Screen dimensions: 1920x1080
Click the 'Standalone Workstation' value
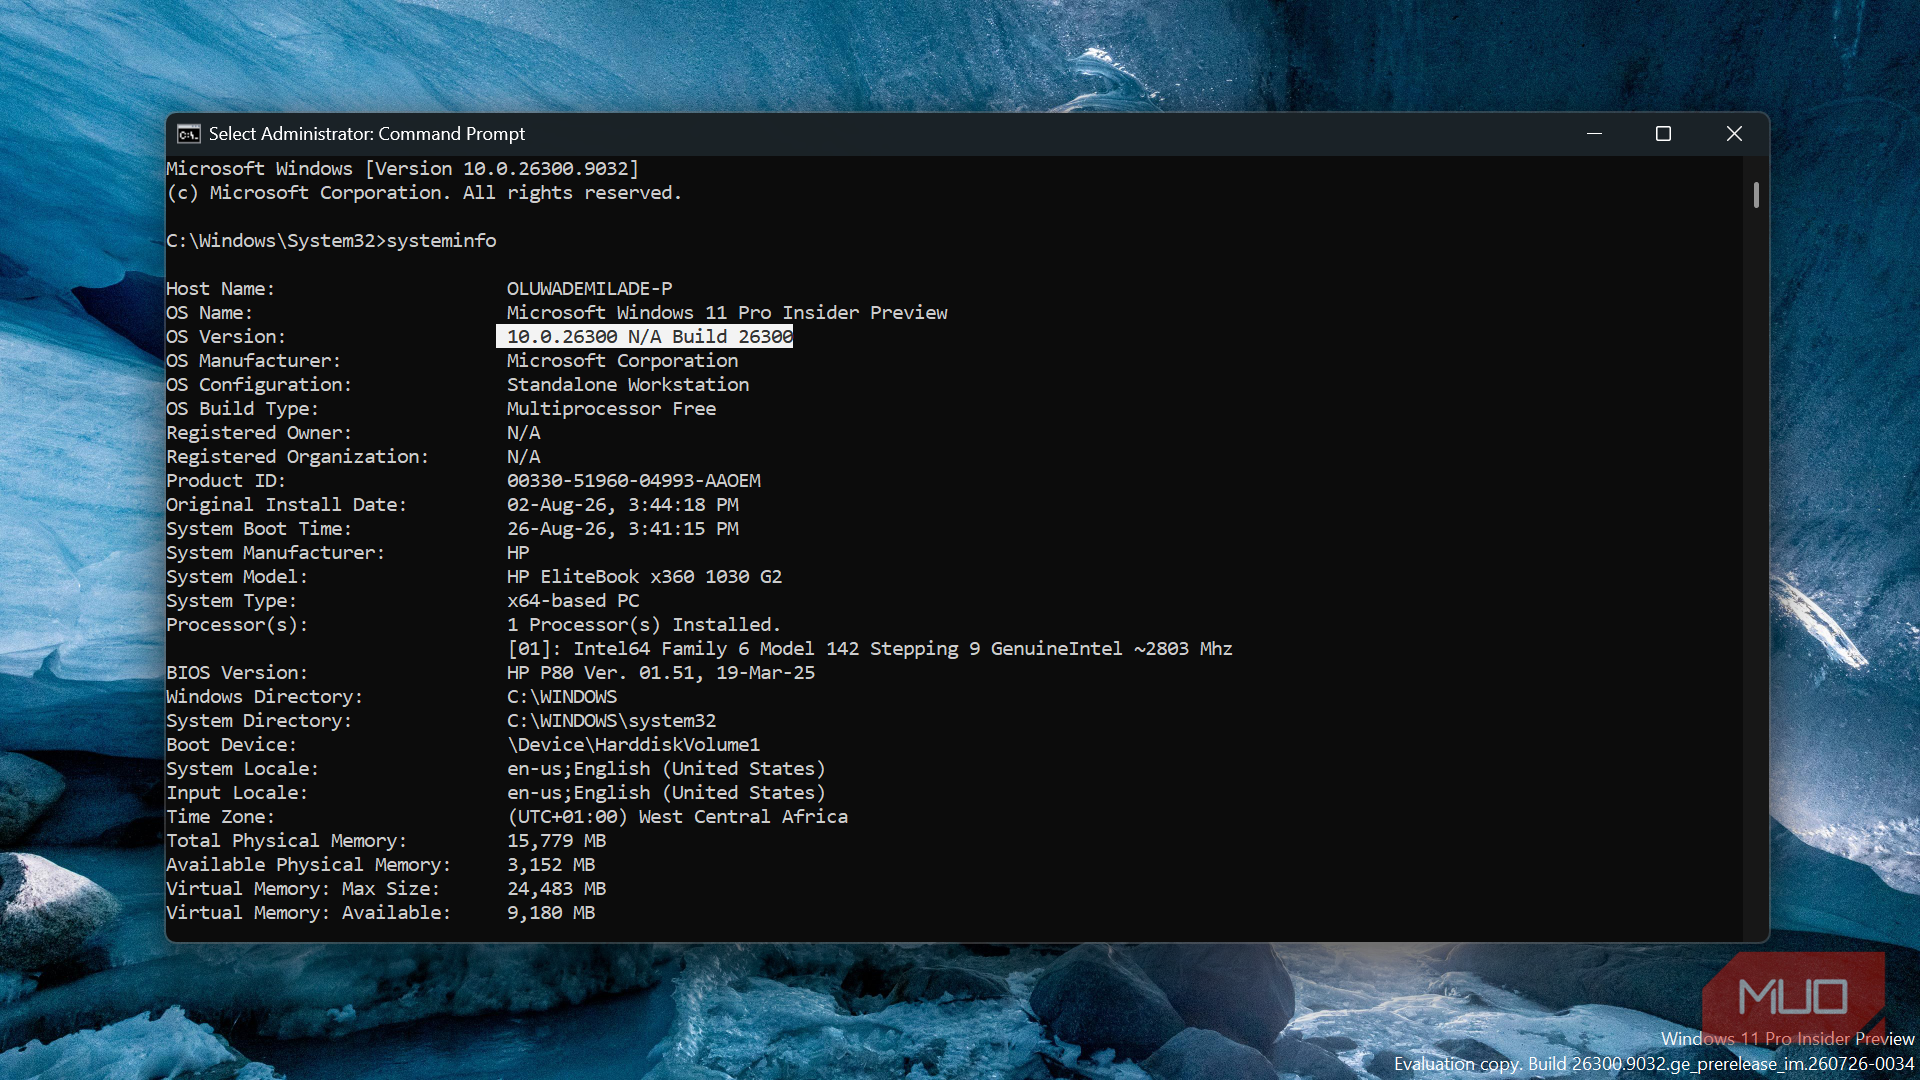click(x=628, y=385)
